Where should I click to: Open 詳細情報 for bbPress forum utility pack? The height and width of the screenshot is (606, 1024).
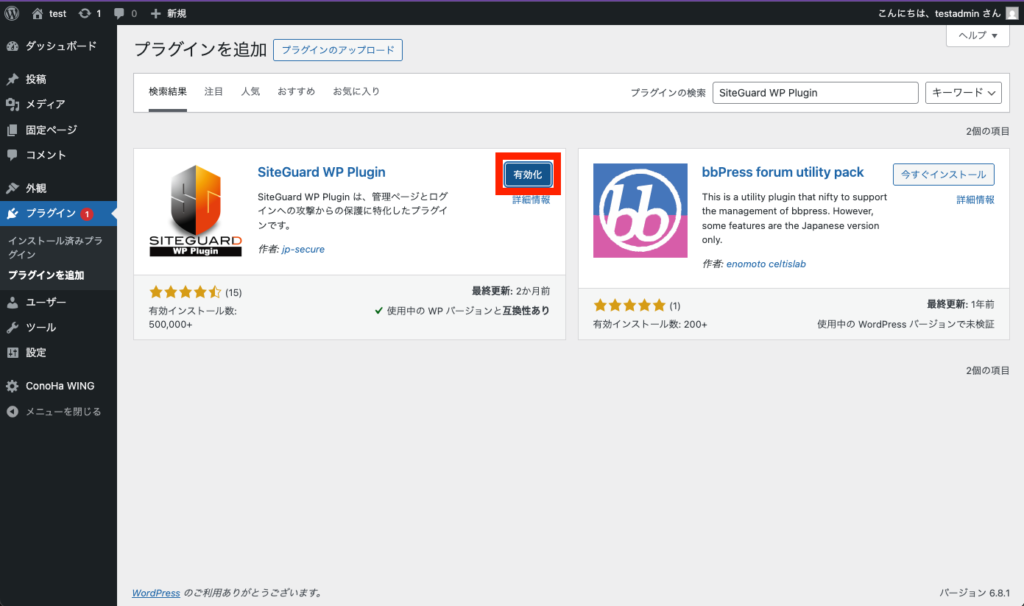point(976,200)
